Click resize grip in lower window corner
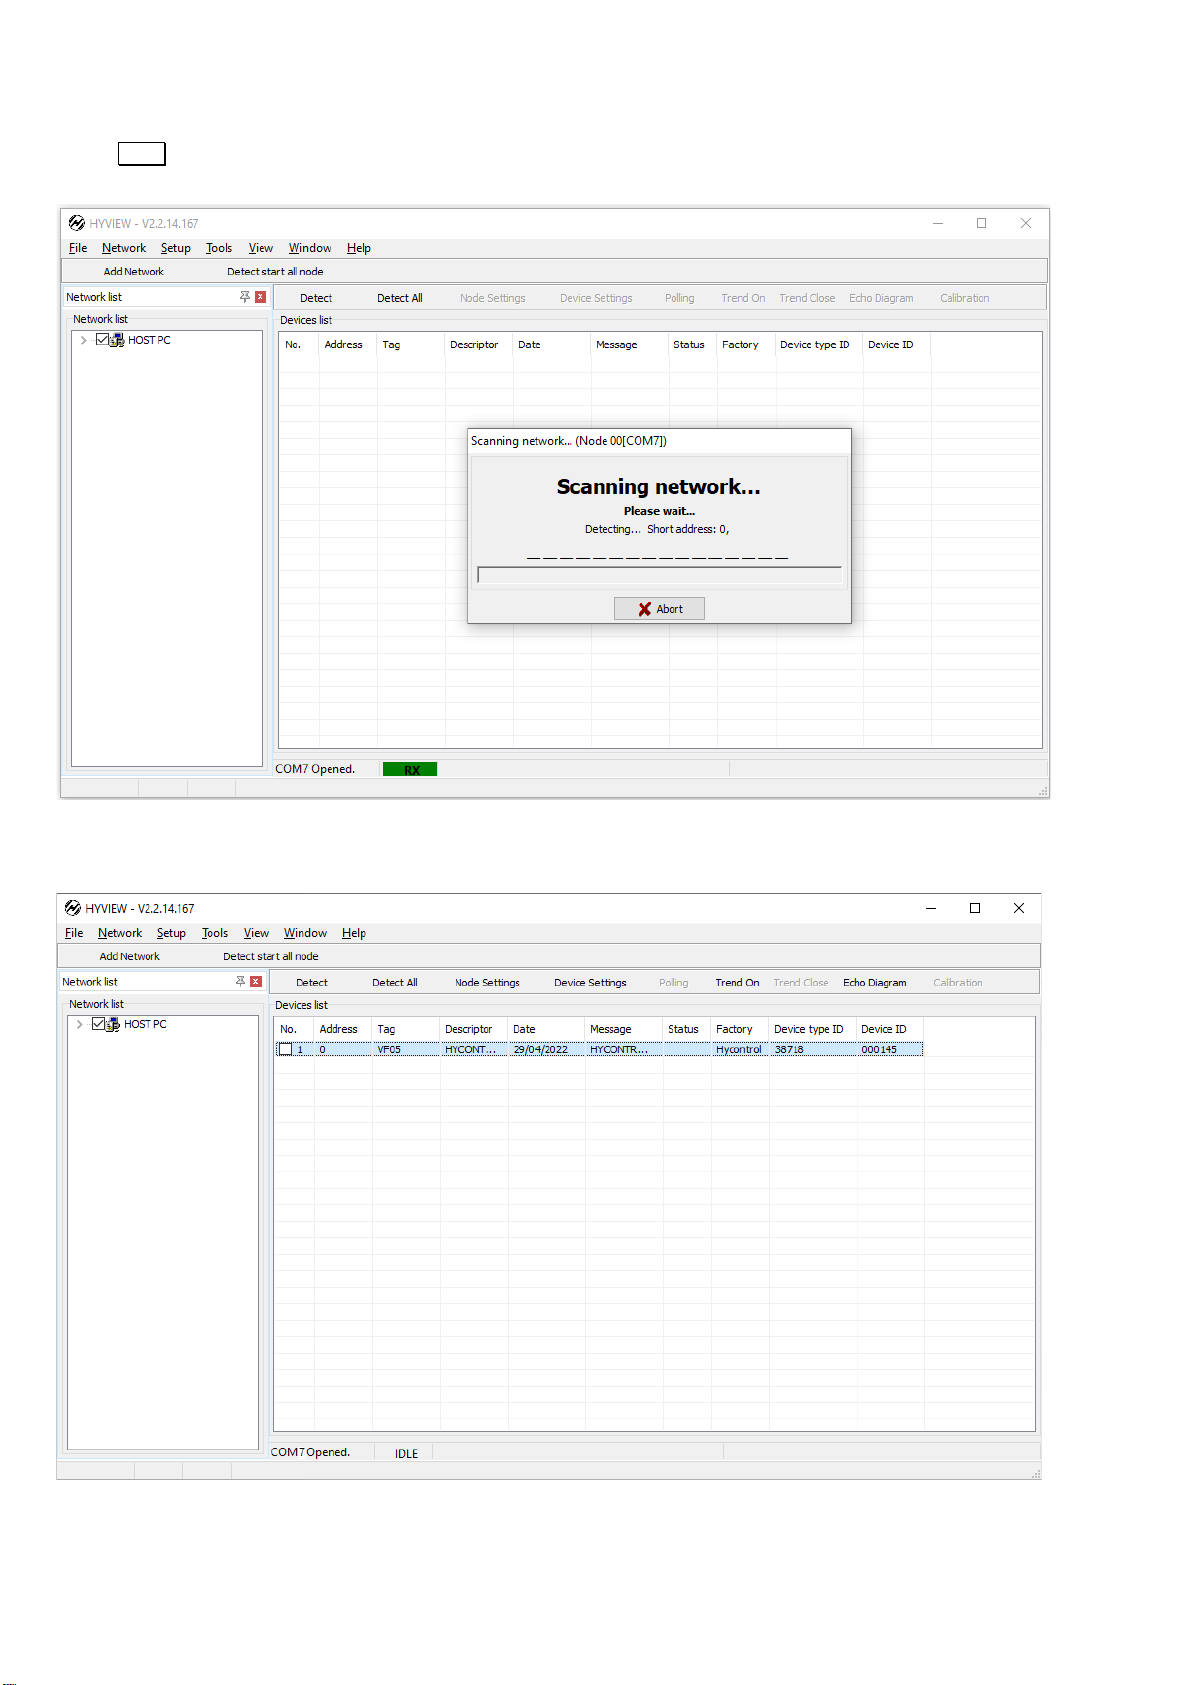This screenshot has width=1192, height=1685. point(1035,1474)
